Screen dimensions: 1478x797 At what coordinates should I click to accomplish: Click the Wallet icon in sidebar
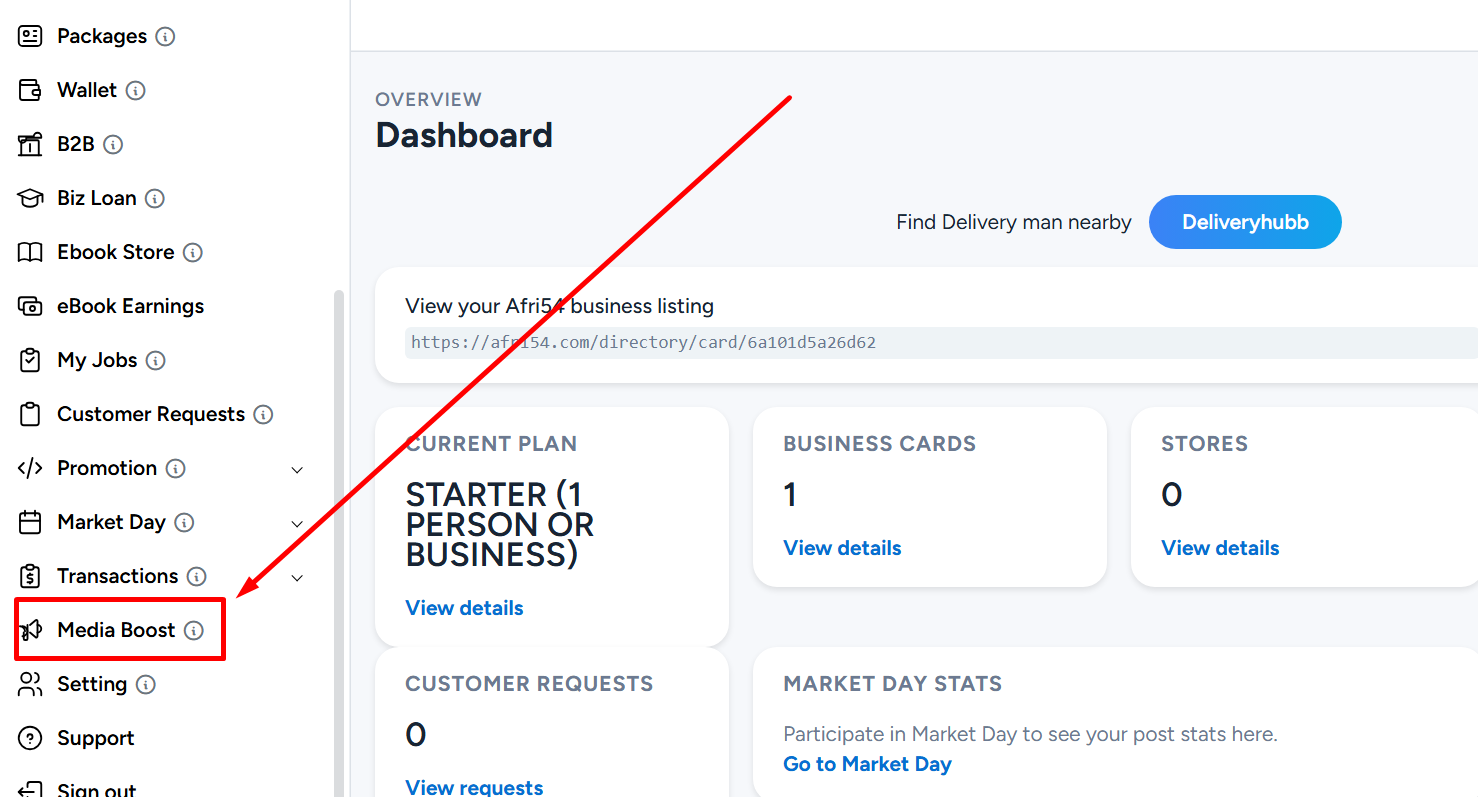coord(30,90)
